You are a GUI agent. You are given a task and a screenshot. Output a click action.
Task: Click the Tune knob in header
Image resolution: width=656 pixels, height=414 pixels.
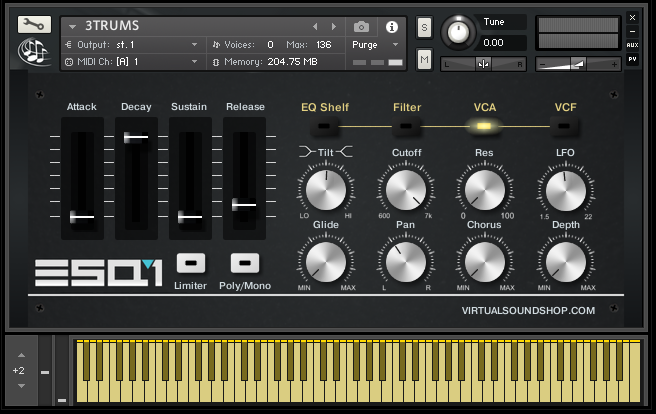(459, 32)
